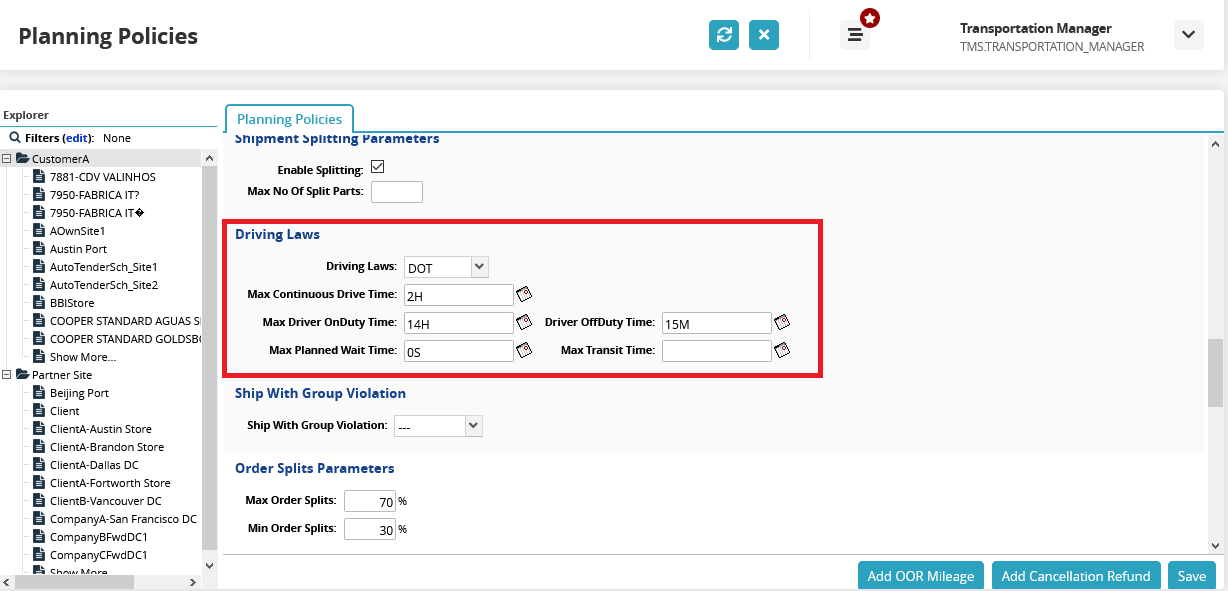Open duration picker for Max Transit Time

point(782,350)
